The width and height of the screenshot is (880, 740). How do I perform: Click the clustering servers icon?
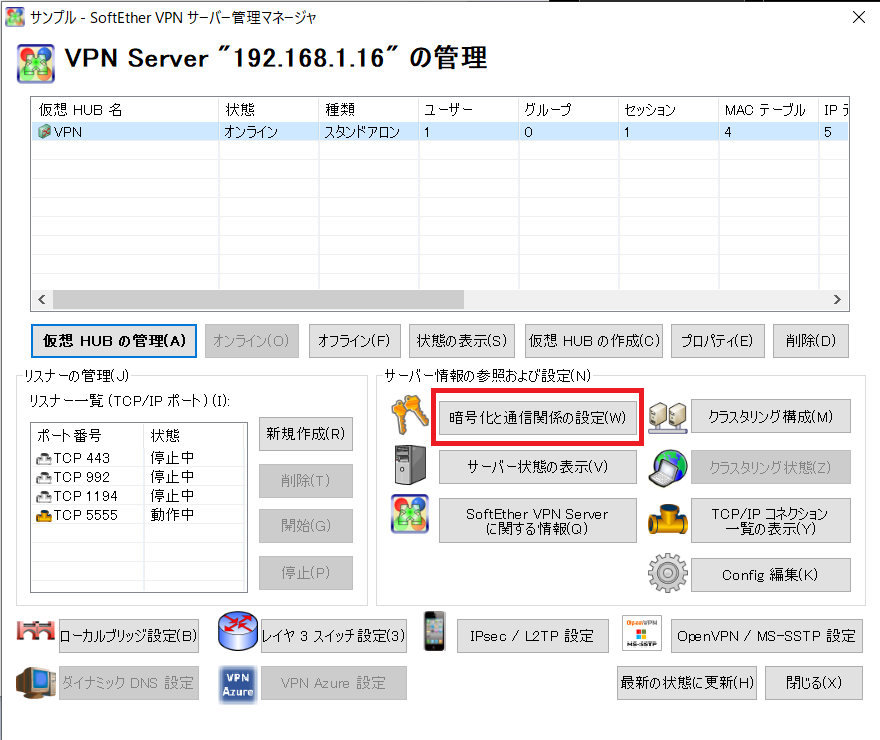[x=667, y=418]
